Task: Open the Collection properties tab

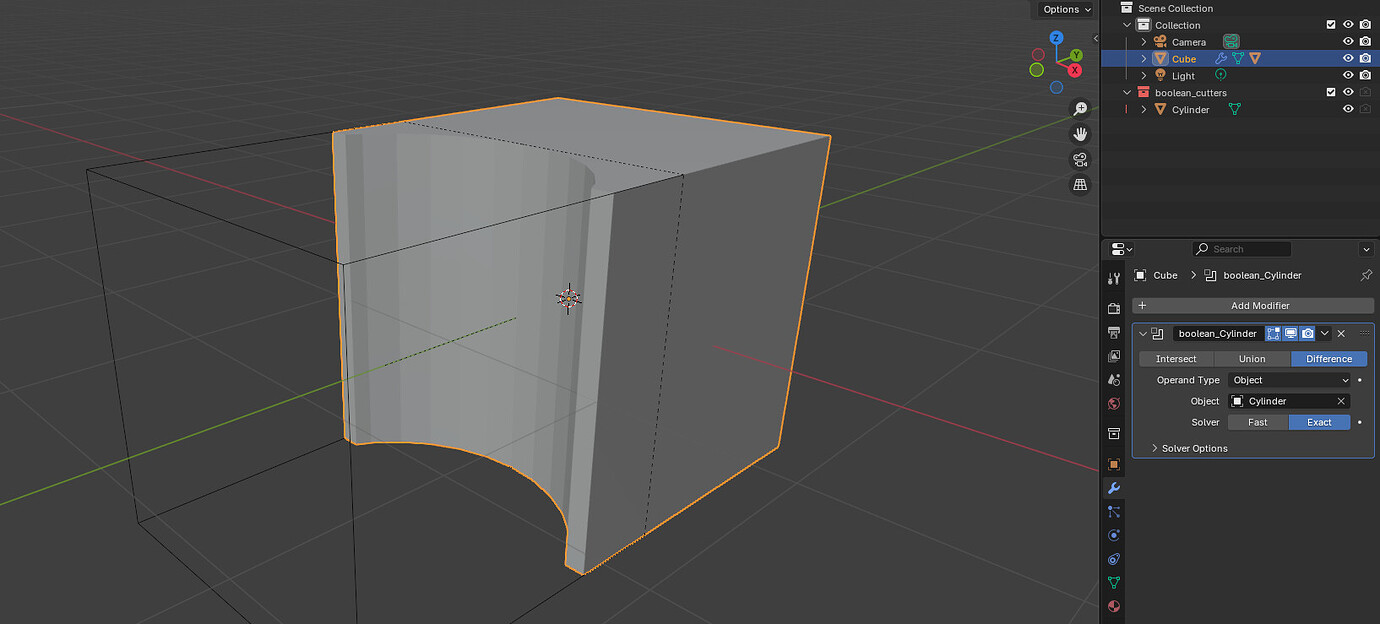Action: 1114,433
